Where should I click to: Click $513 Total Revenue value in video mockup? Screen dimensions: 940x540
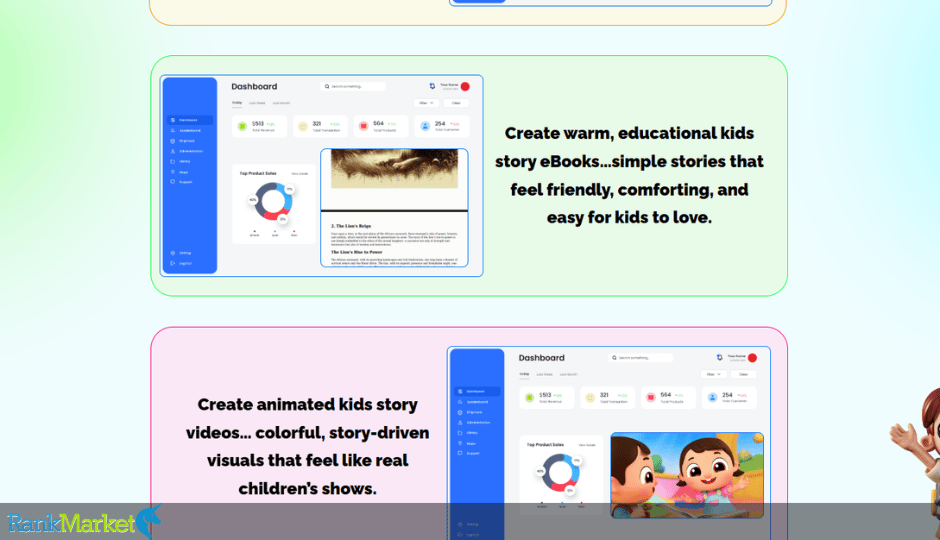click(545, 396)
